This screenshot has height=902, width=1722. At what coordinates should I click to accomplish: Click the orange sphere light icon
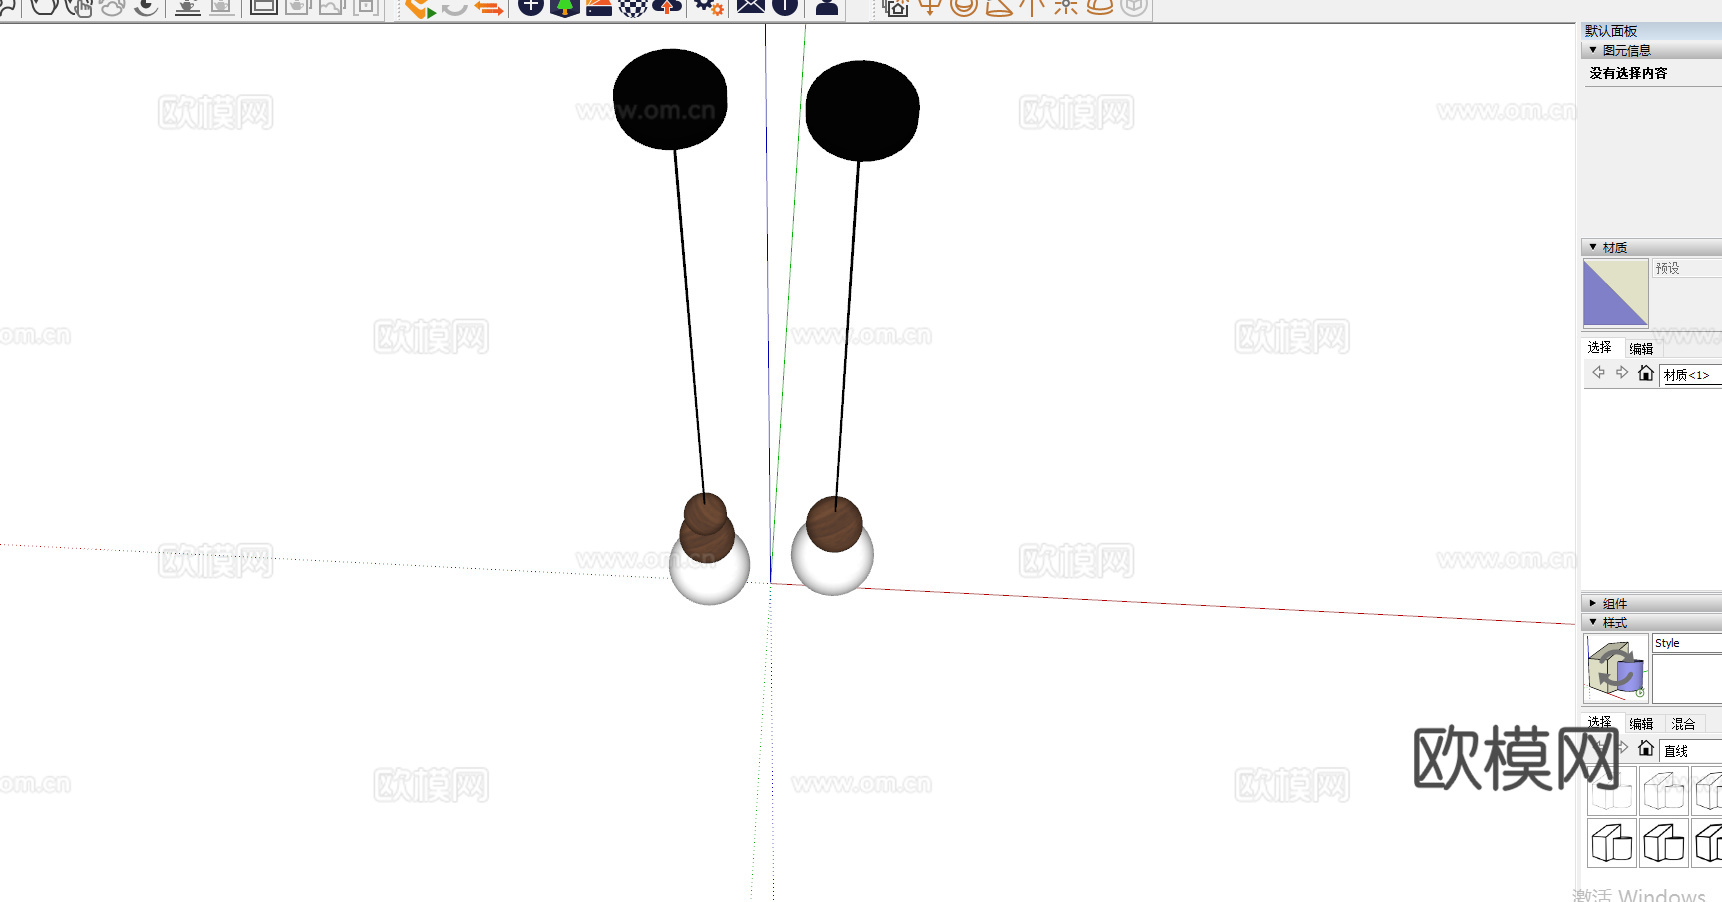click(x=964, y=6)
